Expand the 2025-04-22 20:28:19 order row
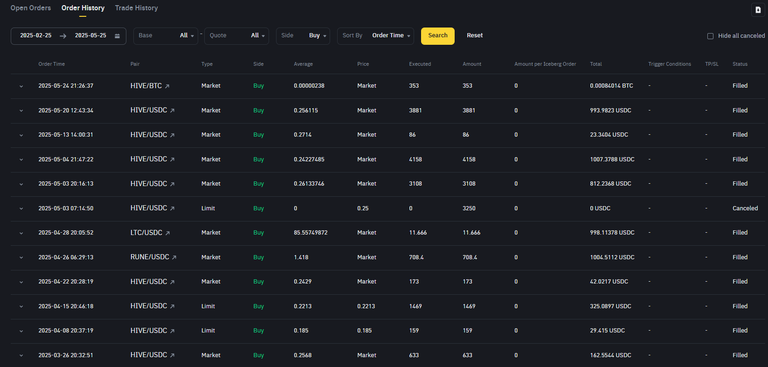This screenshot has width=768, height=367. click(x=21, y=282)
